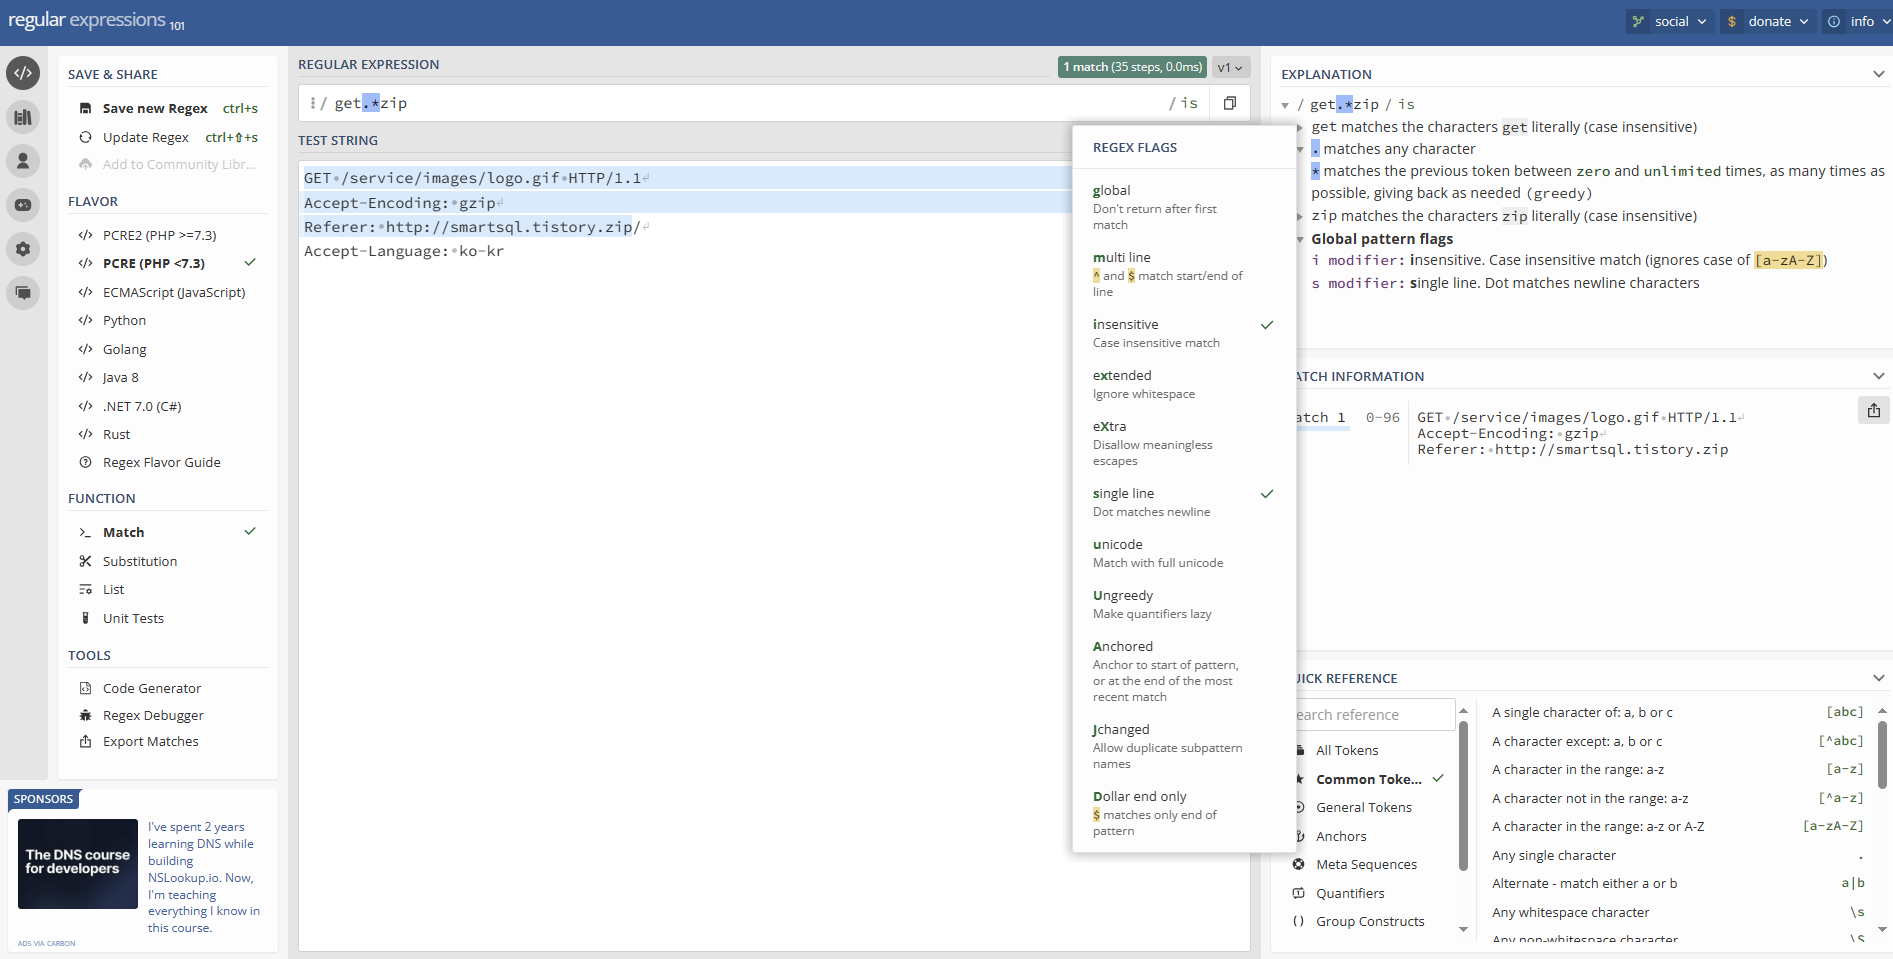Open the info dropdown
Image resolution: width=1893 pixels, height=959 pixels.
click(x=1857, y=21)
